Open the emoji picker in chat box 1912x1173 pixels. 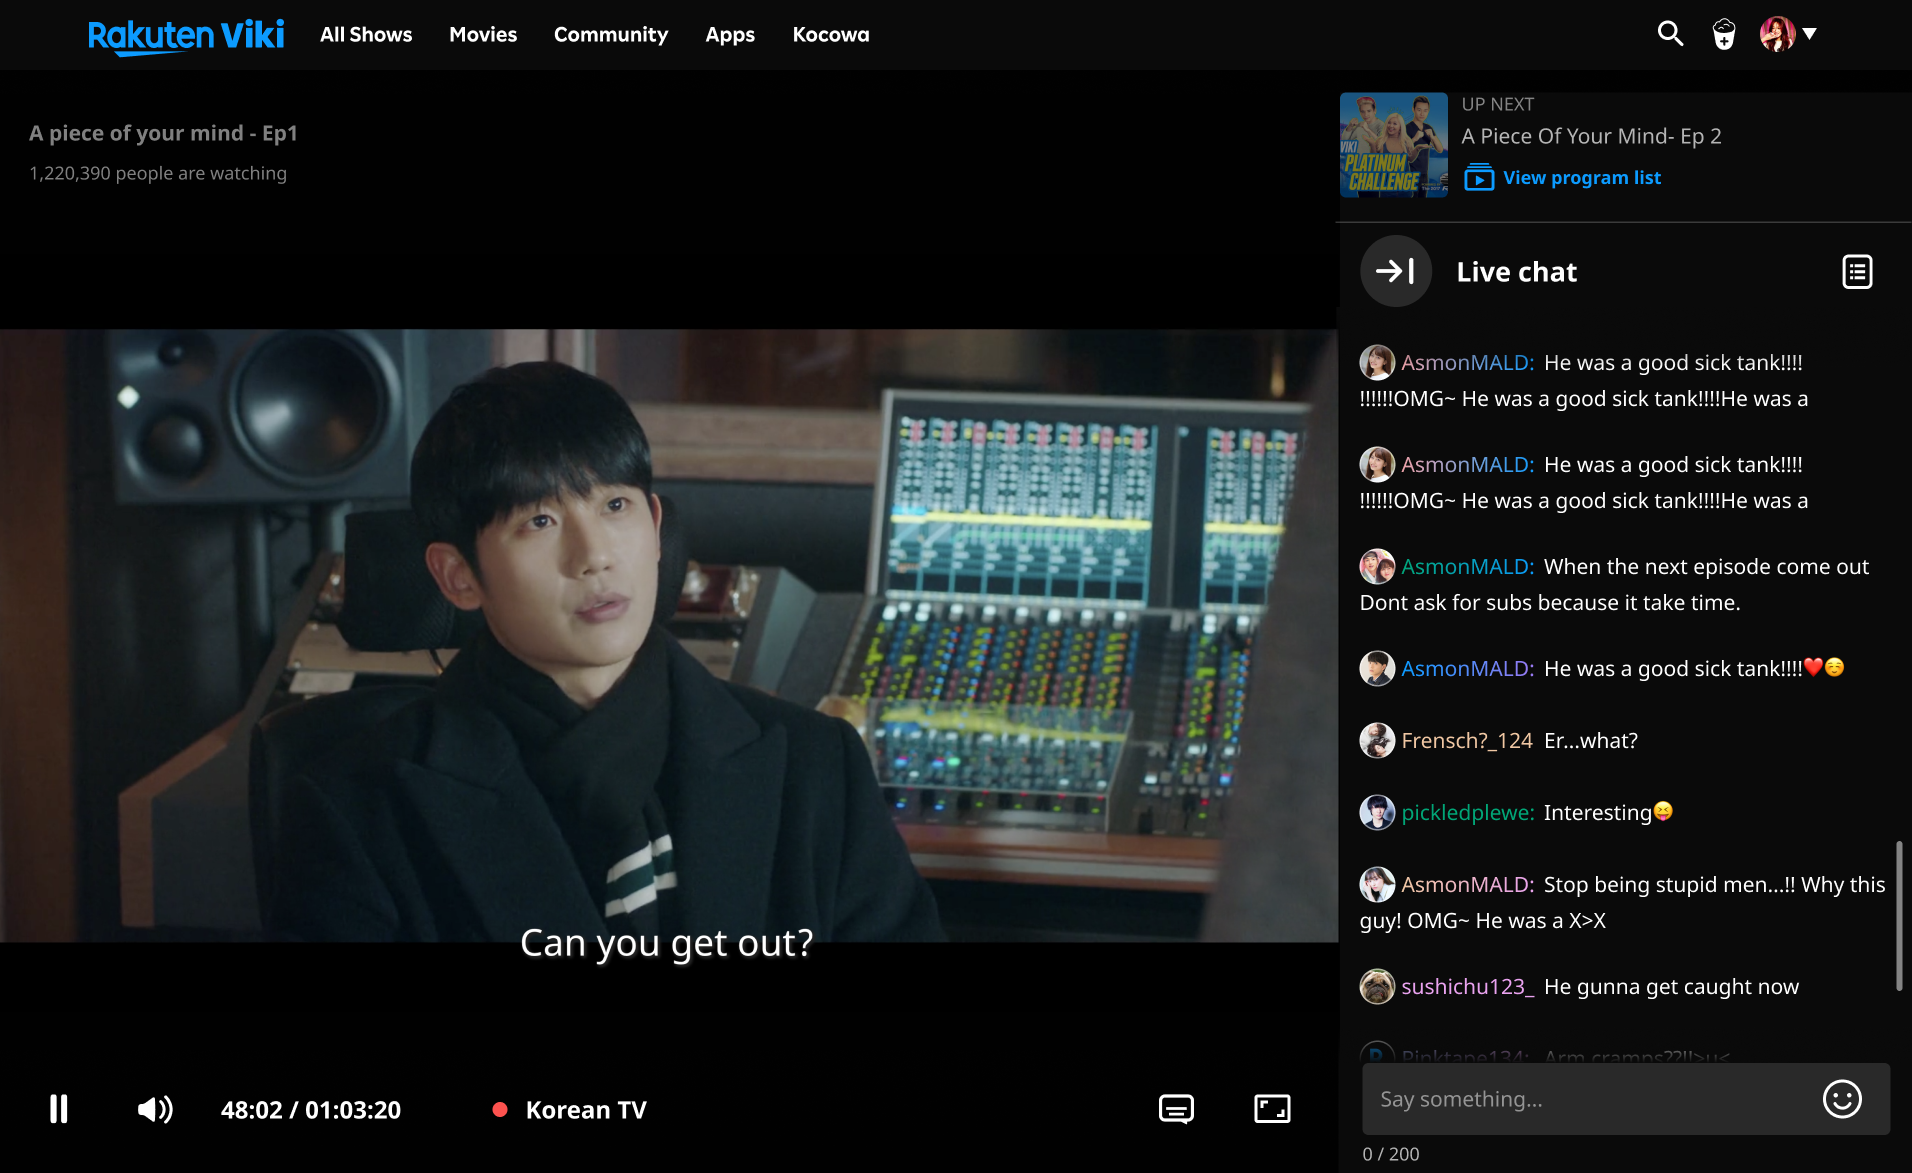pos(1841,1099)
